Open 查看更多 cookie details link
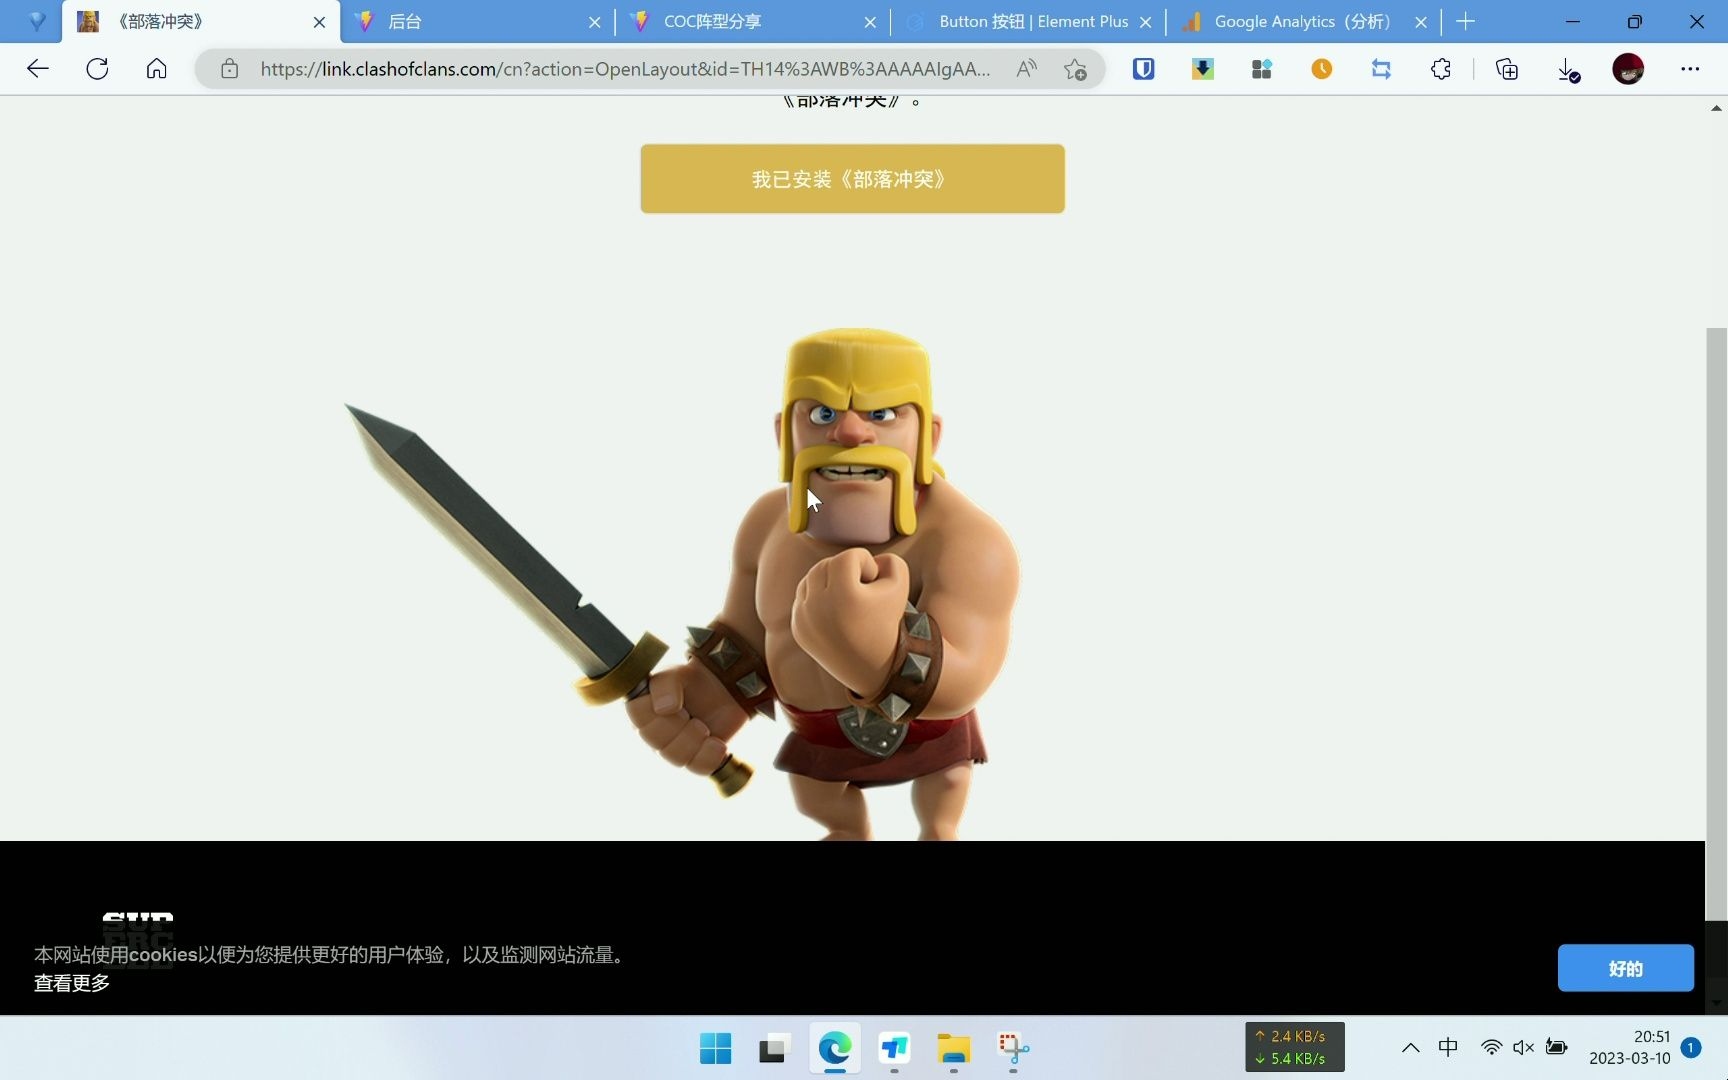This screenshot has width=1728, height=1080. click(72, 983)
